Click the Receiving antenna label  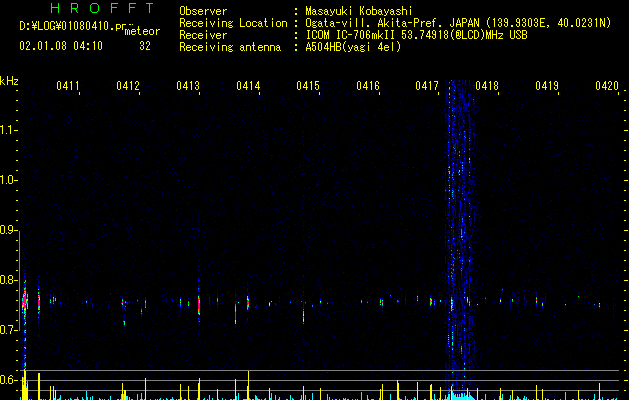coord(230,47)
